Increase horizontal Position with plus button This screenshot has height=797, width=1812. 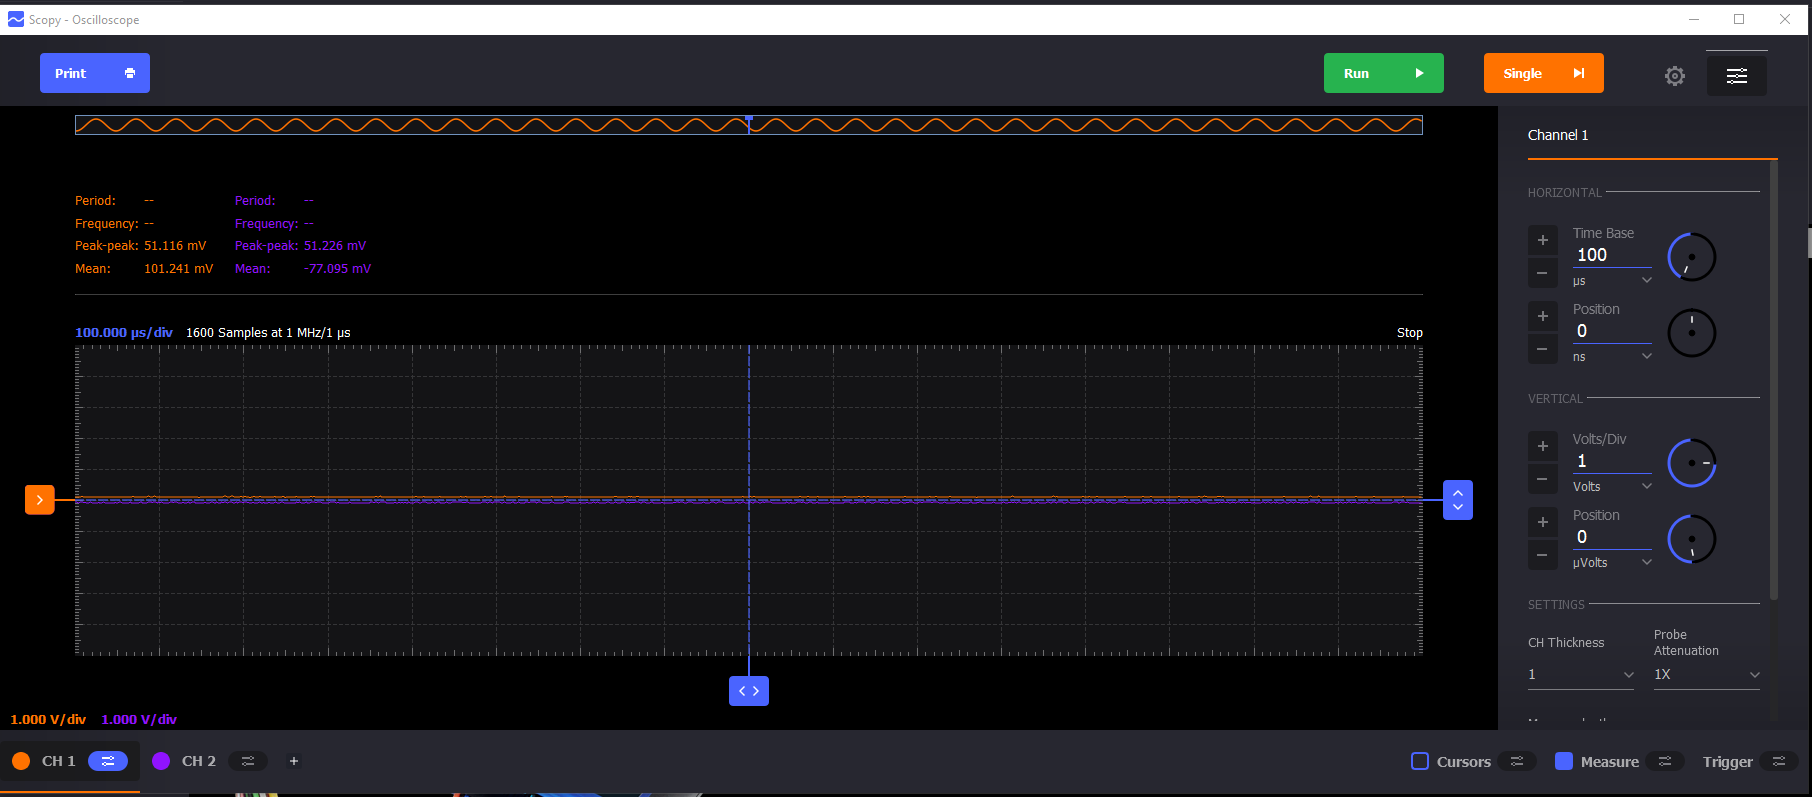(1543, 316)
